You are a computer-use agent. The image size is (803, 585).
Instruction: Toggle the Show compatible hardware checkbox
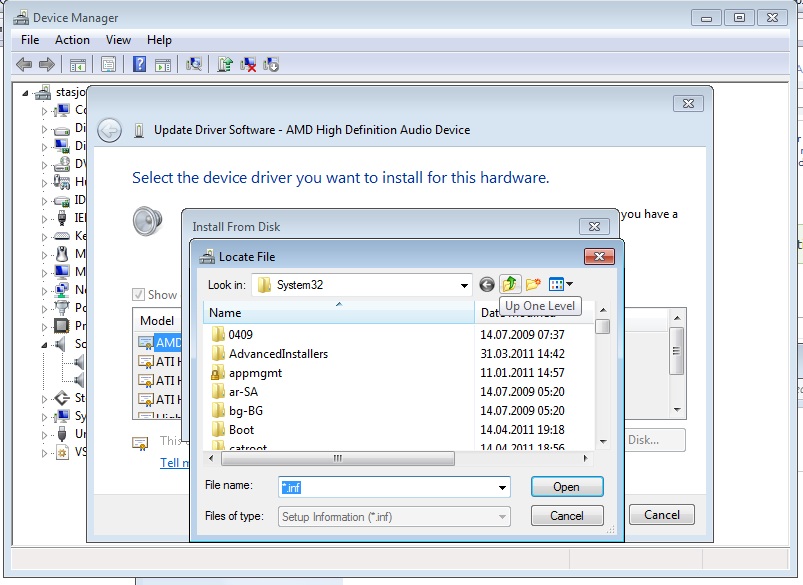[139, 295]
